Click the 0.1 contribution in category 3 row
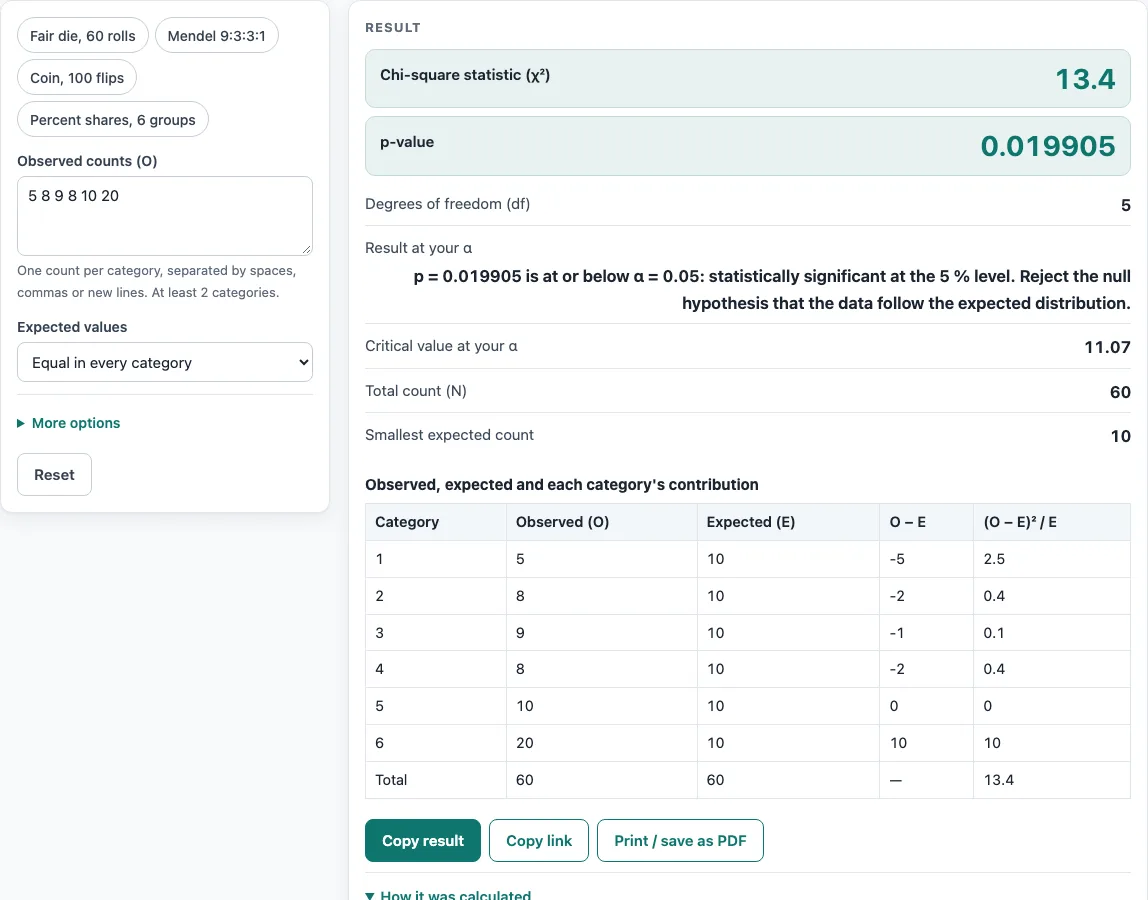 (x=994, y=633)
